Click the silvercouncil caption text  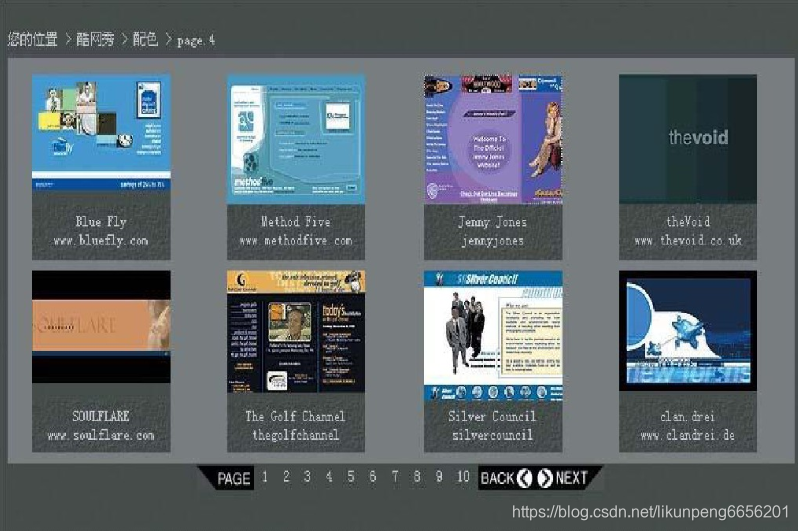[493, 435]
